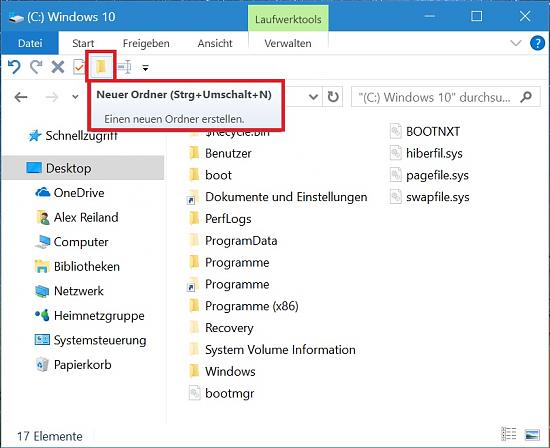The width and height of the screenshot is (550, 448).
Task: Open the quick access toolbar customize dropdown
Action: 145,68
